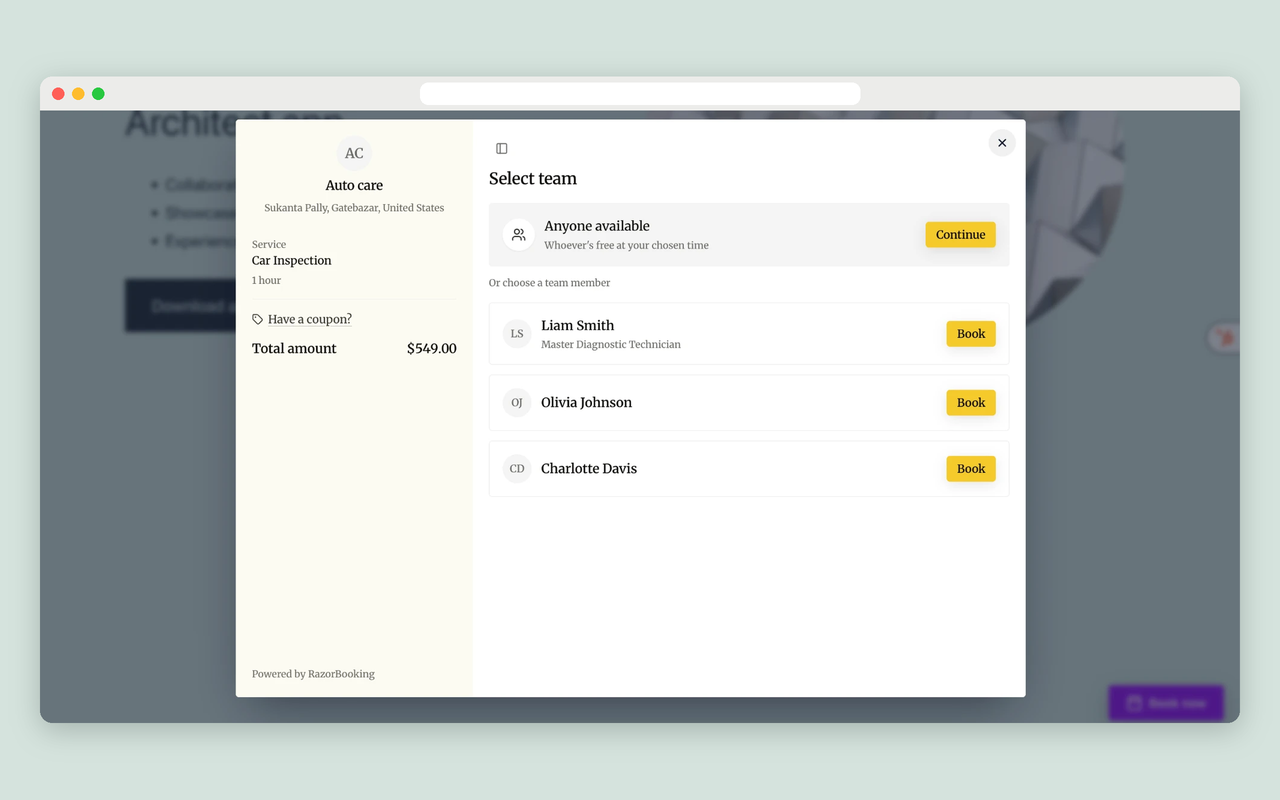Click Charlotte Davis's CD avatar
Viewport: 1280px width, 800px height.
click(517, 469)
